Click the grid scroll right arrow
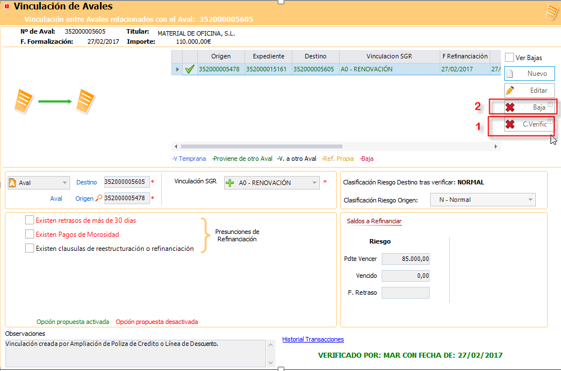 496,146
